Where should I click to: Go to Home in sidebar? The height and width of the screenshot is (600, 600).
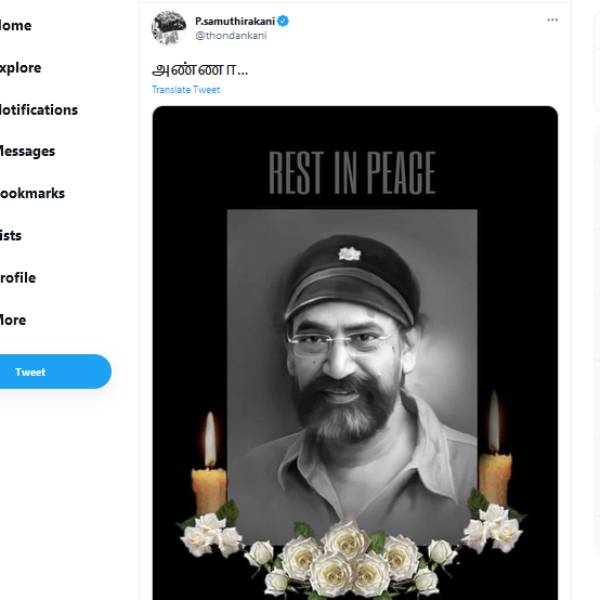coord(15,26)
